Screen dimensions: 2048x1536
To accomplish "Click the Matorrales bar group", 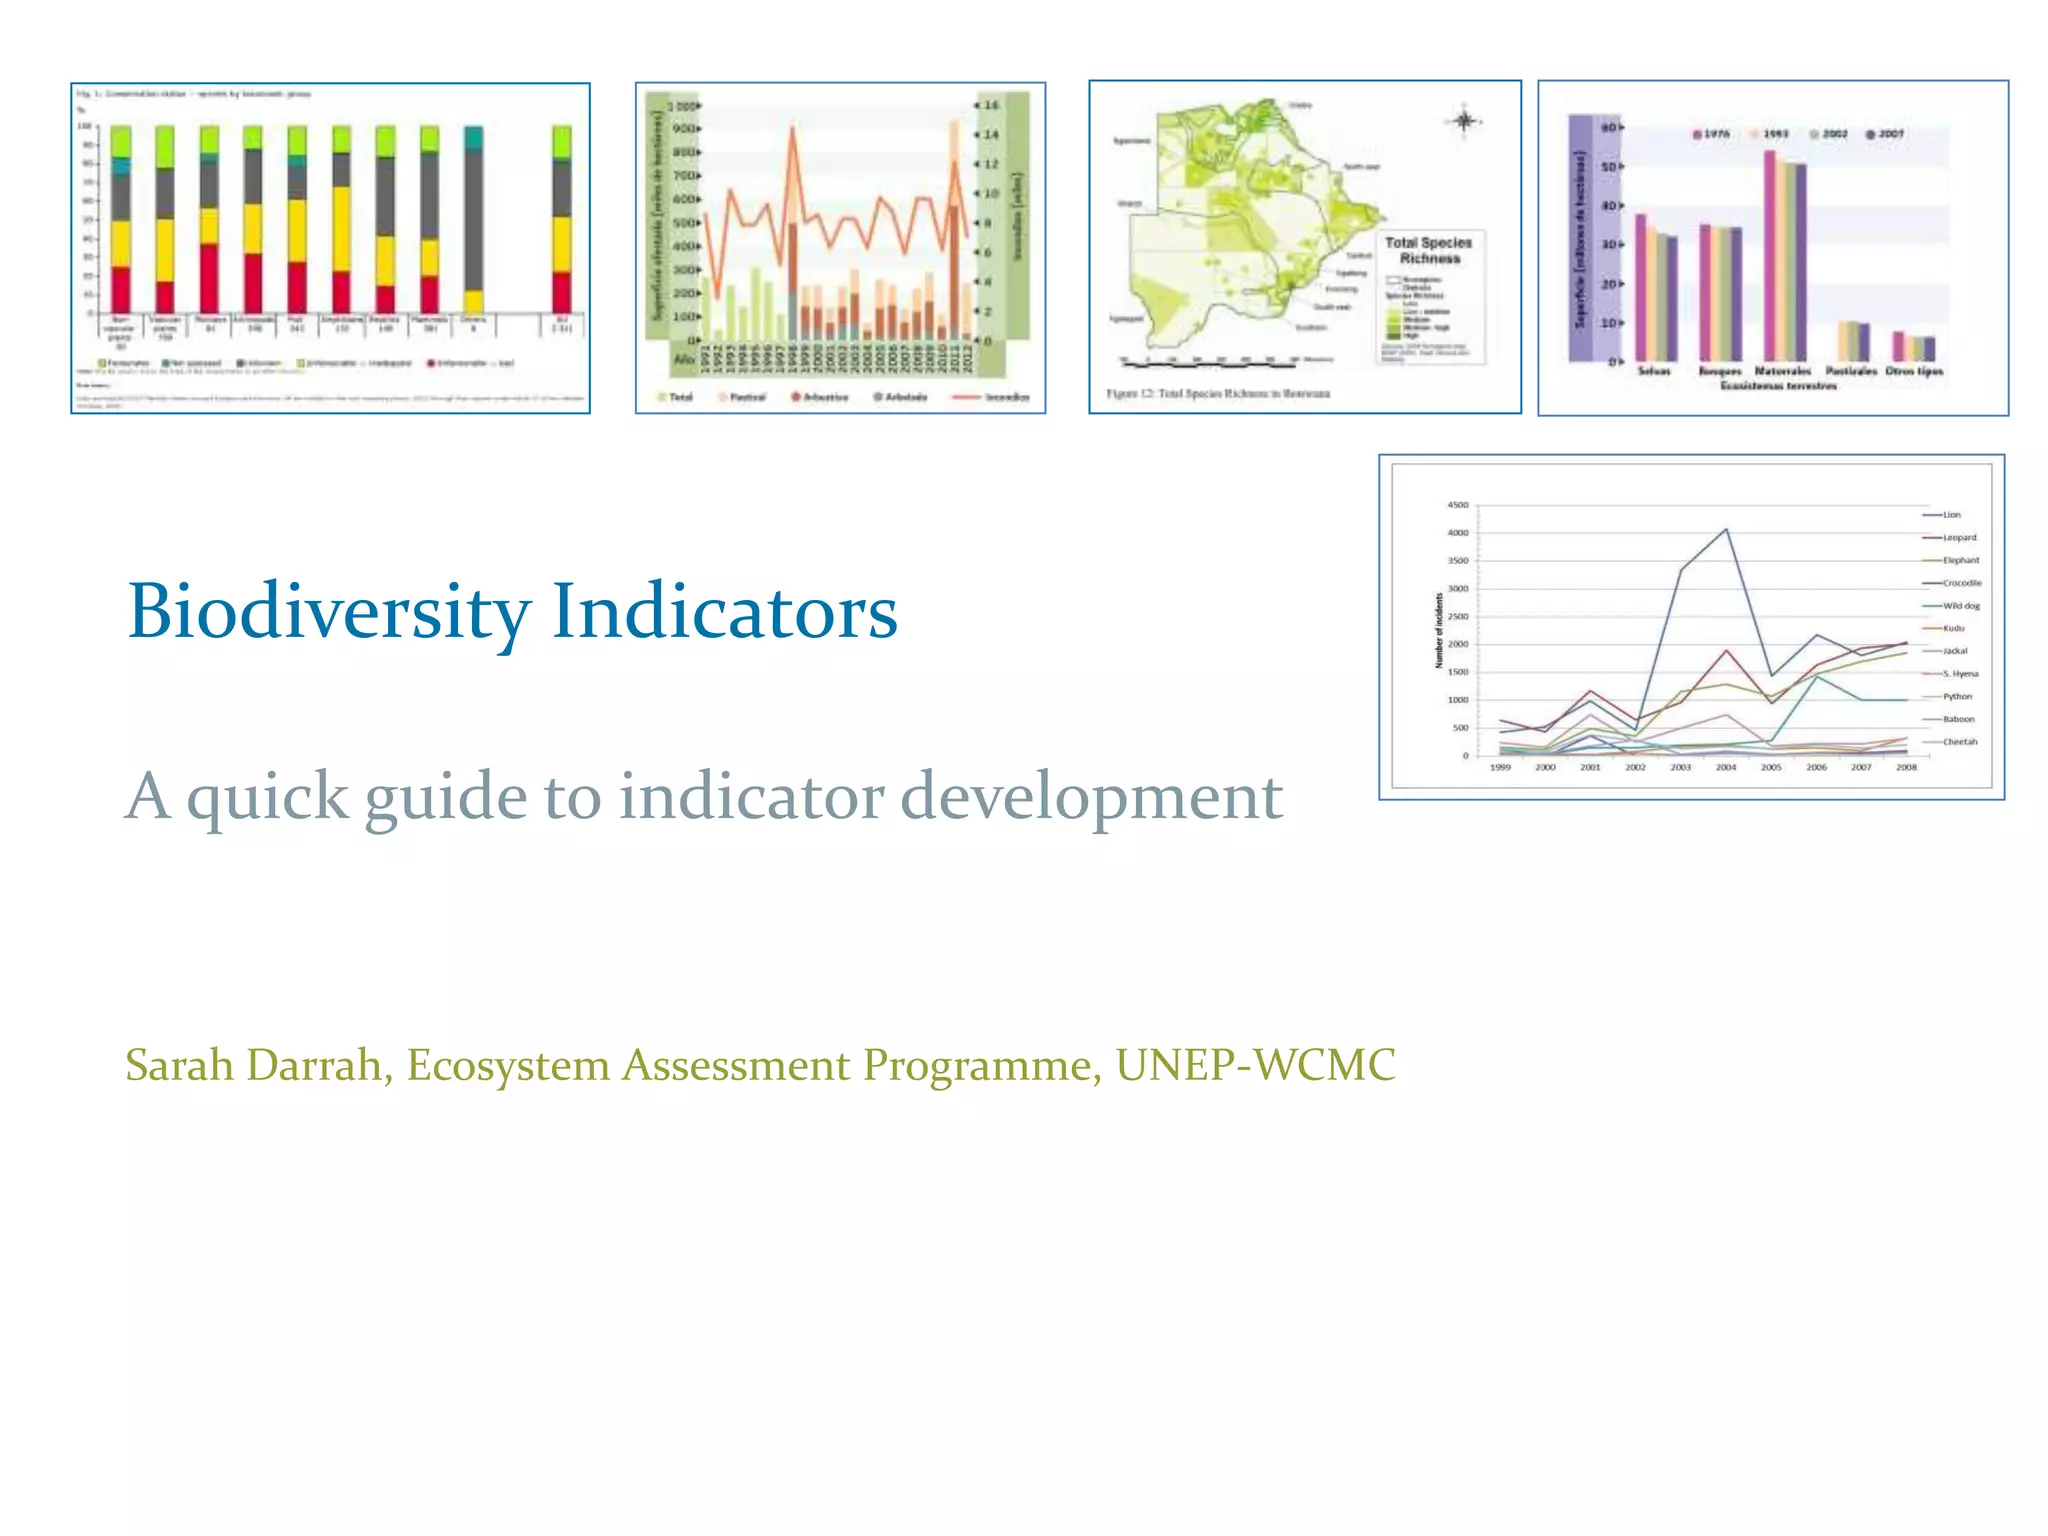I will coord(1784,257).
